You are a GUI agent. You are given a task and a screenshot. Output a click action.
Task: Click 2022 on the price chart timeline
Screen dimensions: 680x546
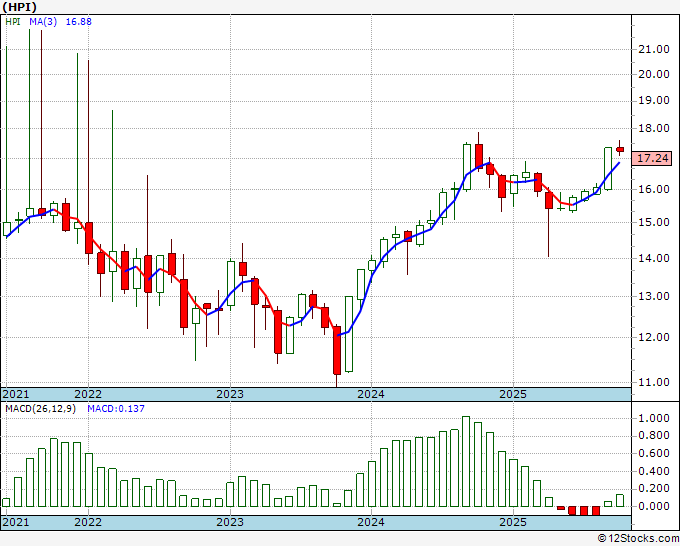[x=88, y=394]
